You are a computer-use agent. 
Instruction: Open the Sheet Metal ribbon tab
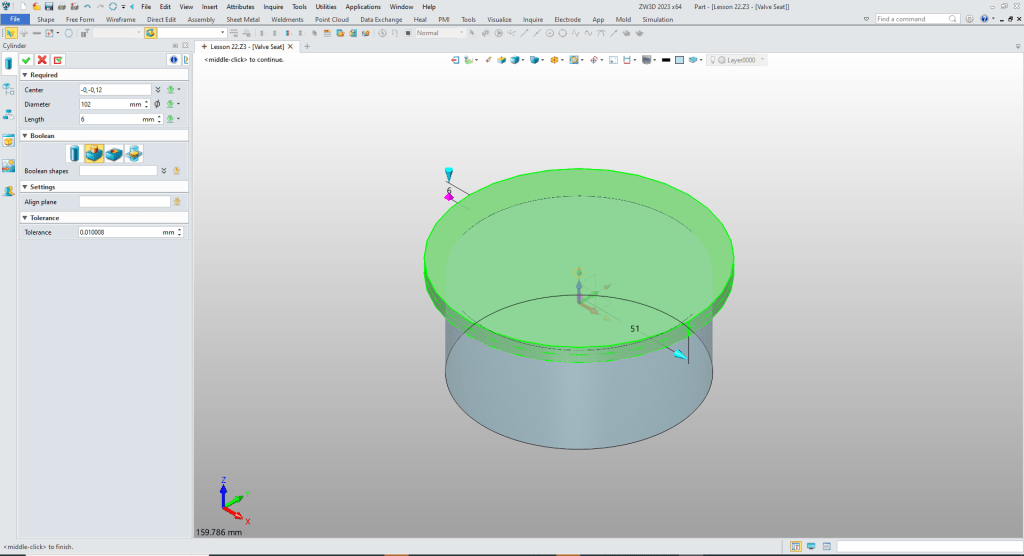point(241,19)
